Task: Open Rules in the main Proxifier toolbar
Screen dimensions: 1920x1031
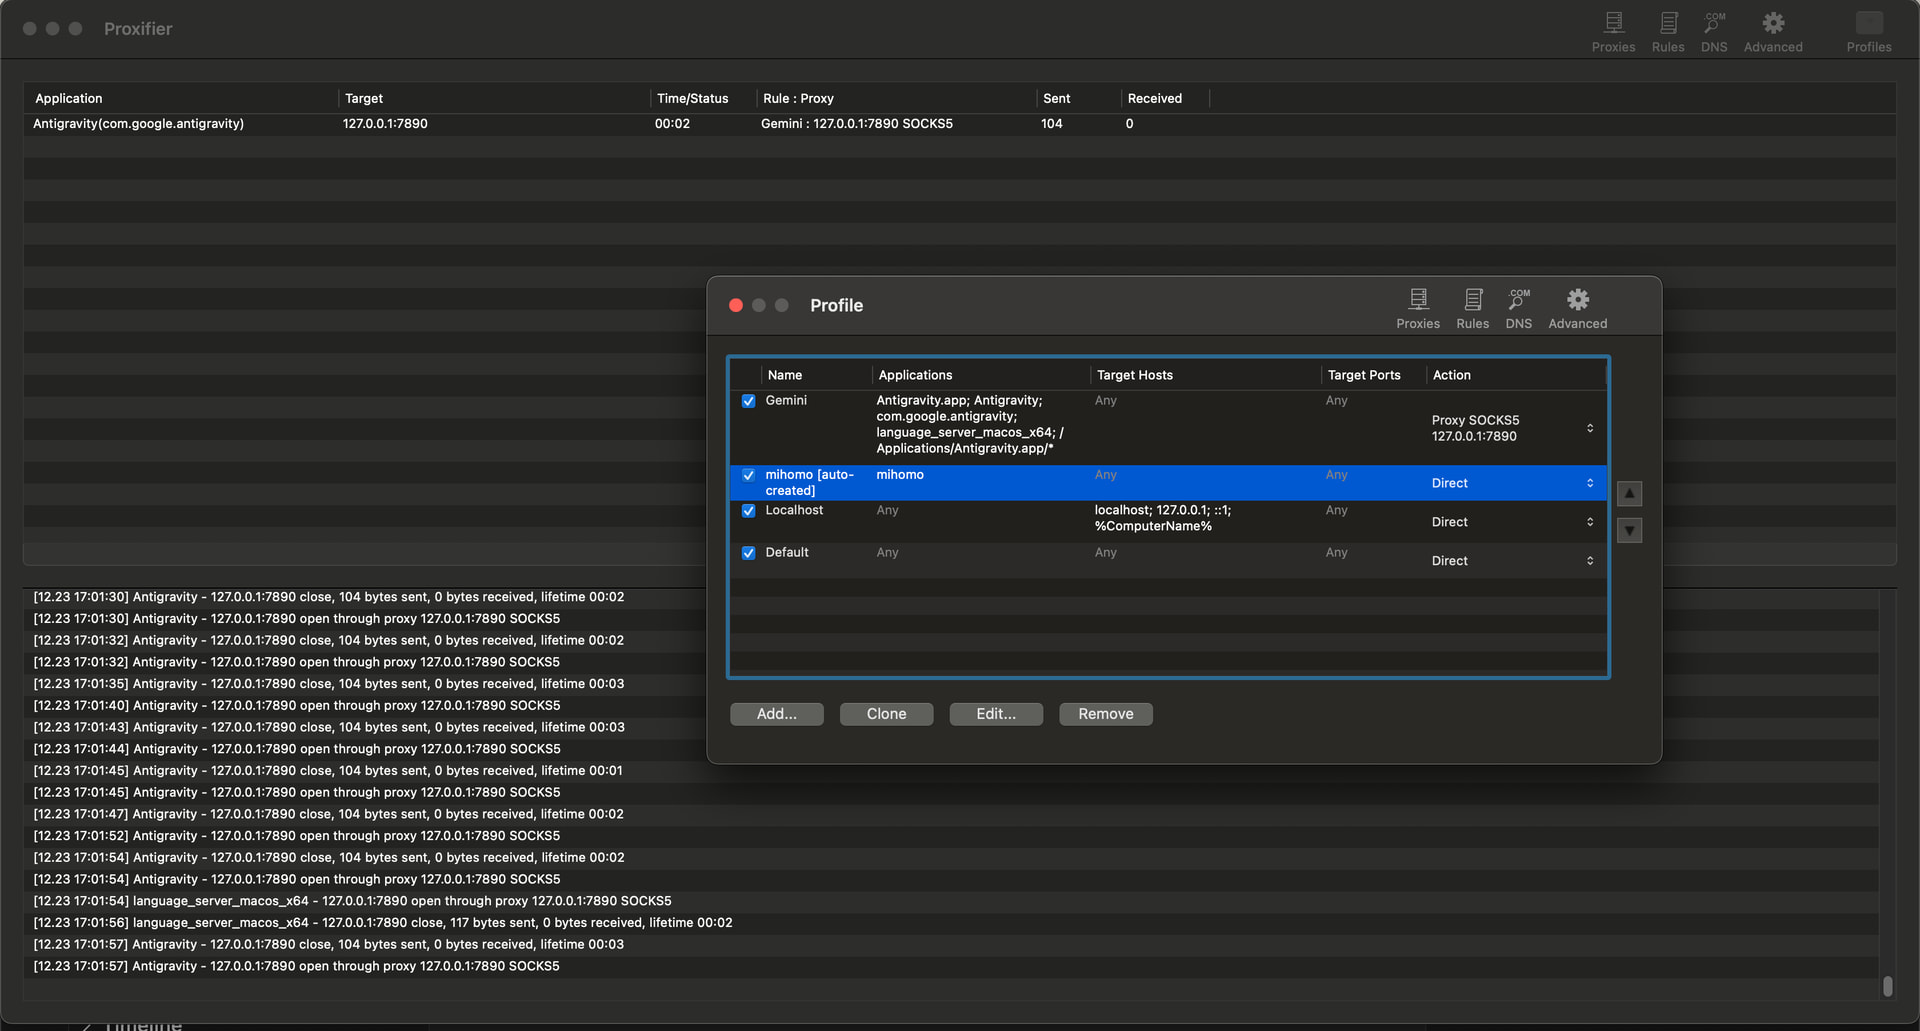Action: click(1667, 32)
